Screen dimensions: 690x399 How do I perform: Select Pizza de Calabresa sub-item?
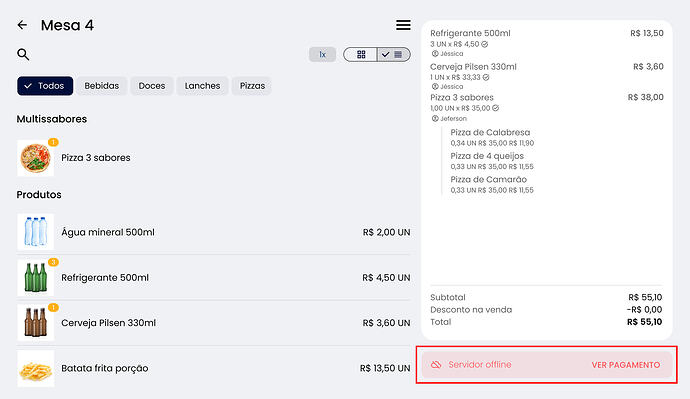[x=492, y=137]
